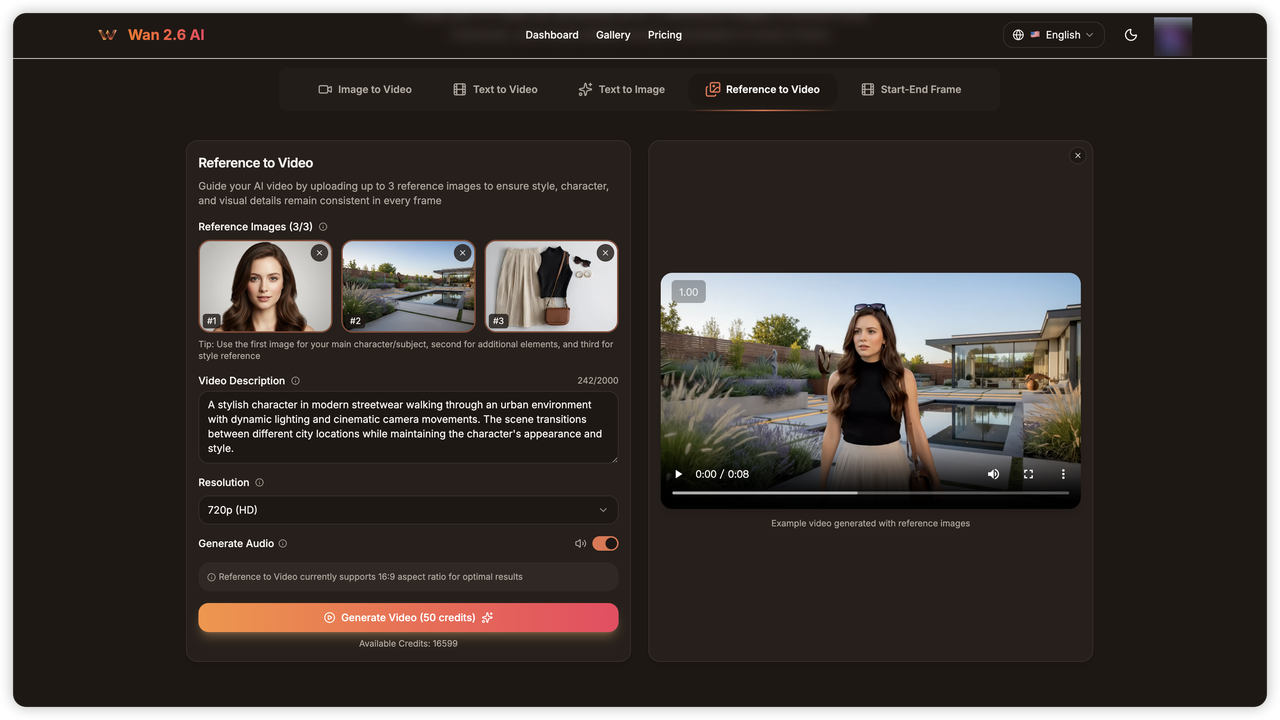
Task: Select the outfit reference thumbnail #3
Action: pyautogui.click(x=551, y=287)
